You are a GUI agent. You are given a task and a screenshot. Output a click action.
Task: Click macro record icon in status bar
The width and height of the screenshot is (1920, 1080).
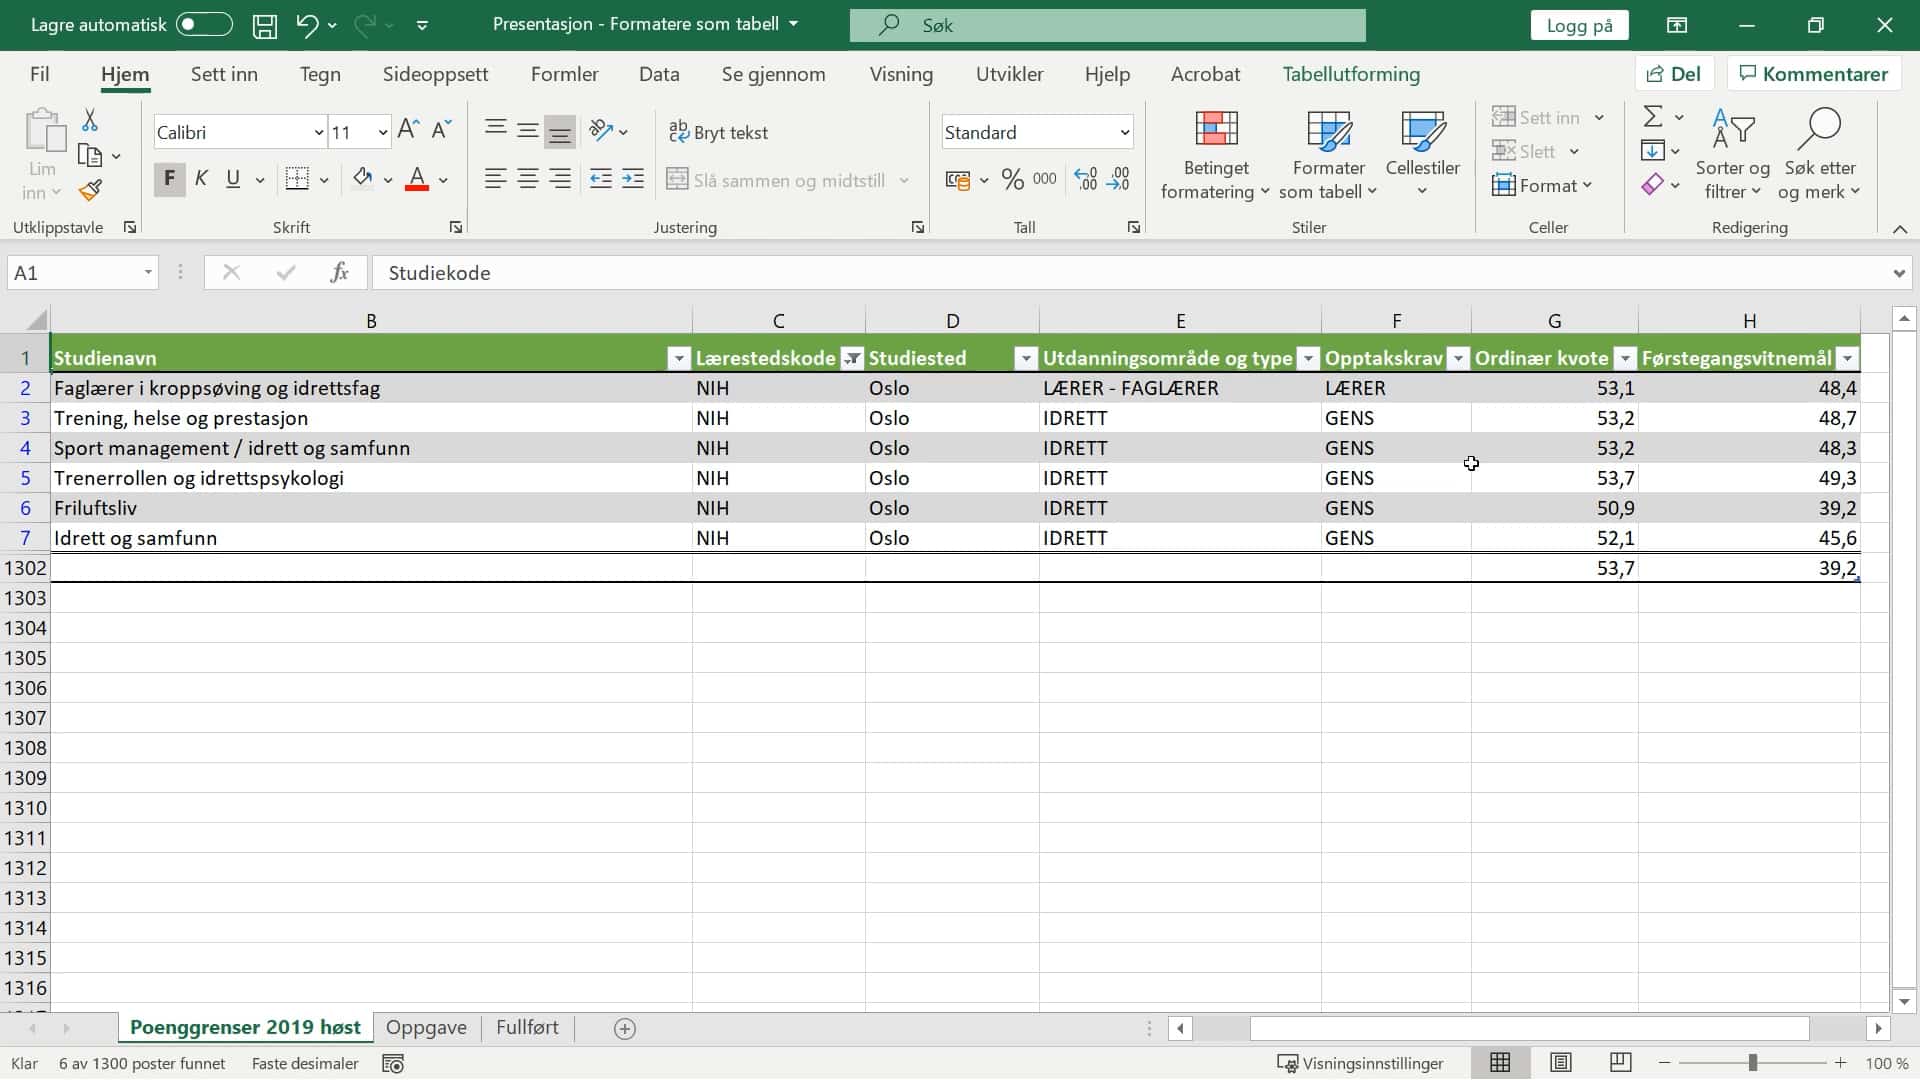pyautogui.click(x=393, y=1064)
